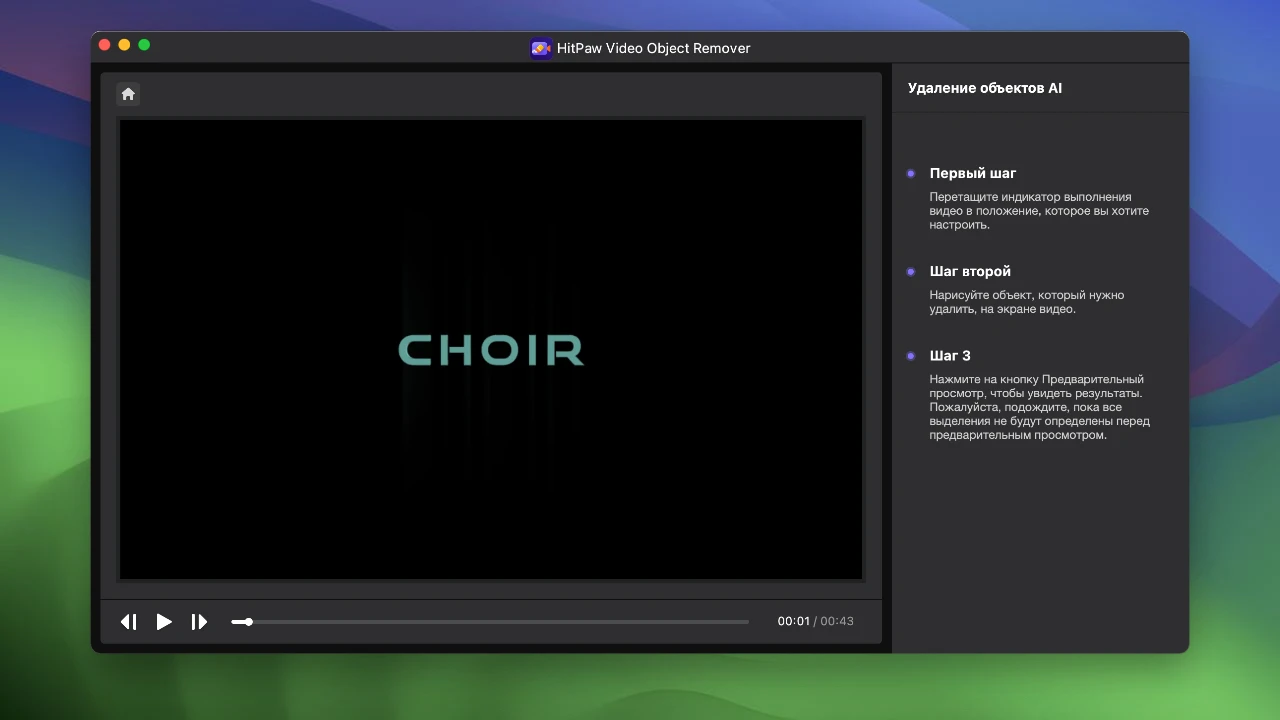Click the current time 00:01 label
The image size is (1280, 720).
click(793, 621)
